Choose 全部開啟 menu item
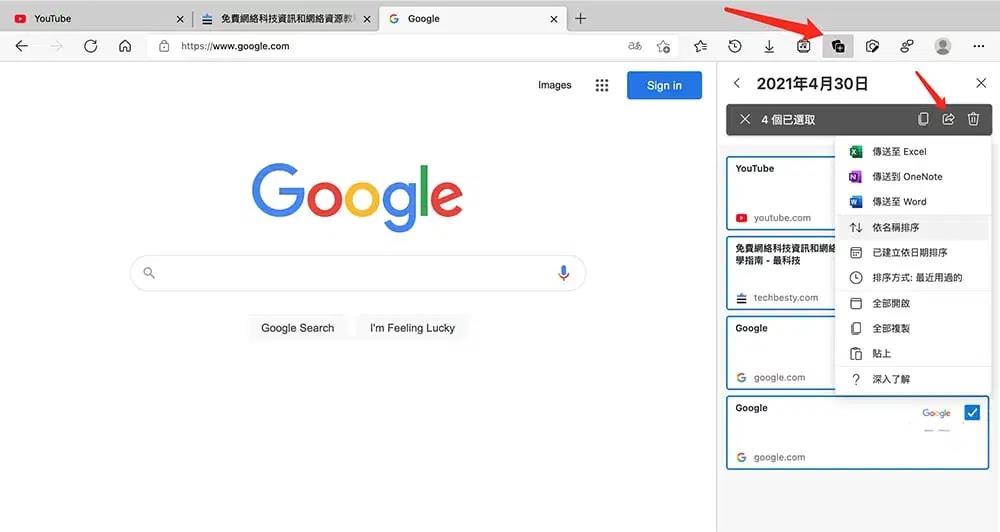 [x=913, y=303]
